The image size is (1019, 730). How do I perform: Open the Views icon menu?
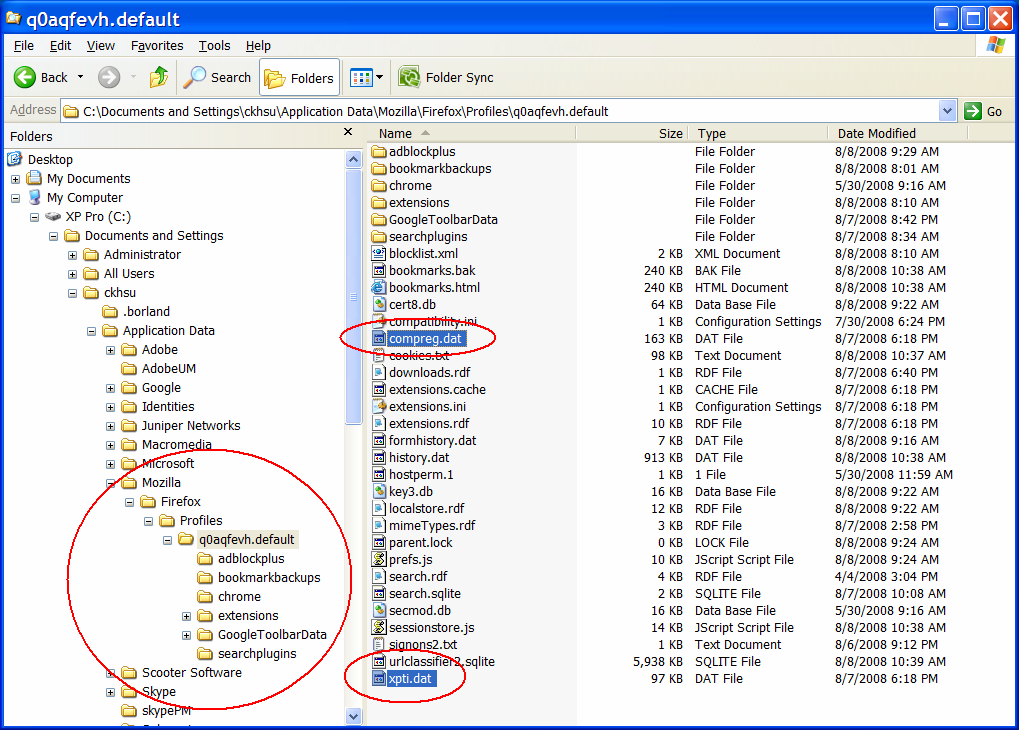(x=361, y=78)
